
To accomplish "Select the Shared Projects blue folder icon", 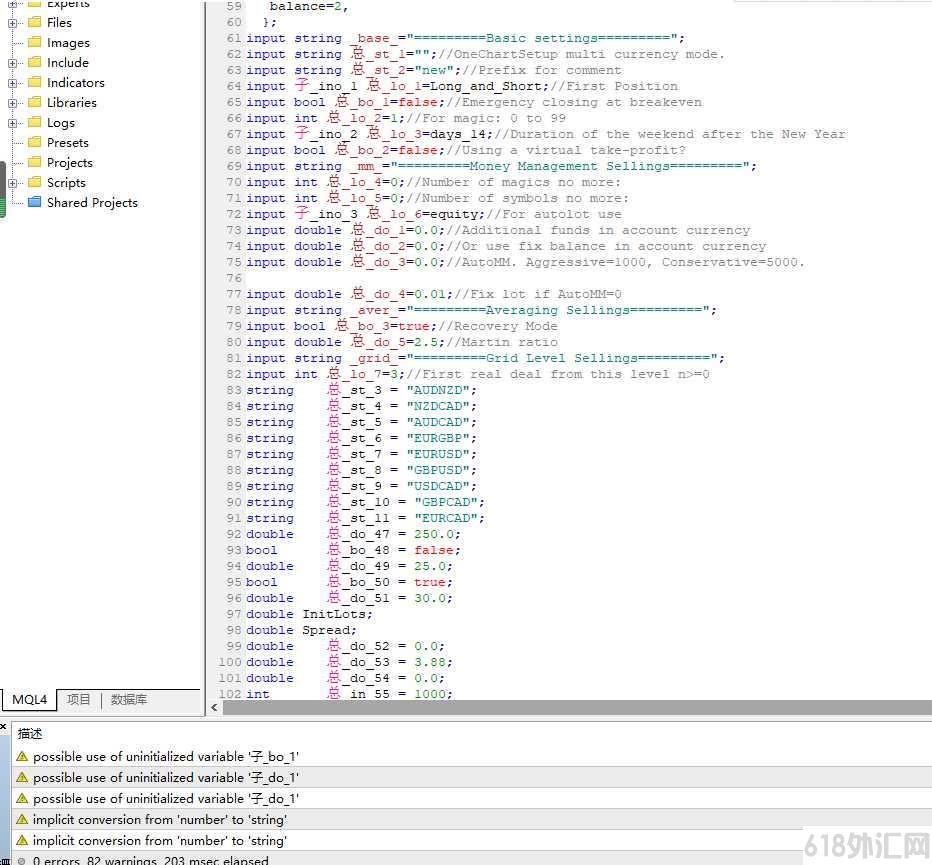I will tap(35, 202).
